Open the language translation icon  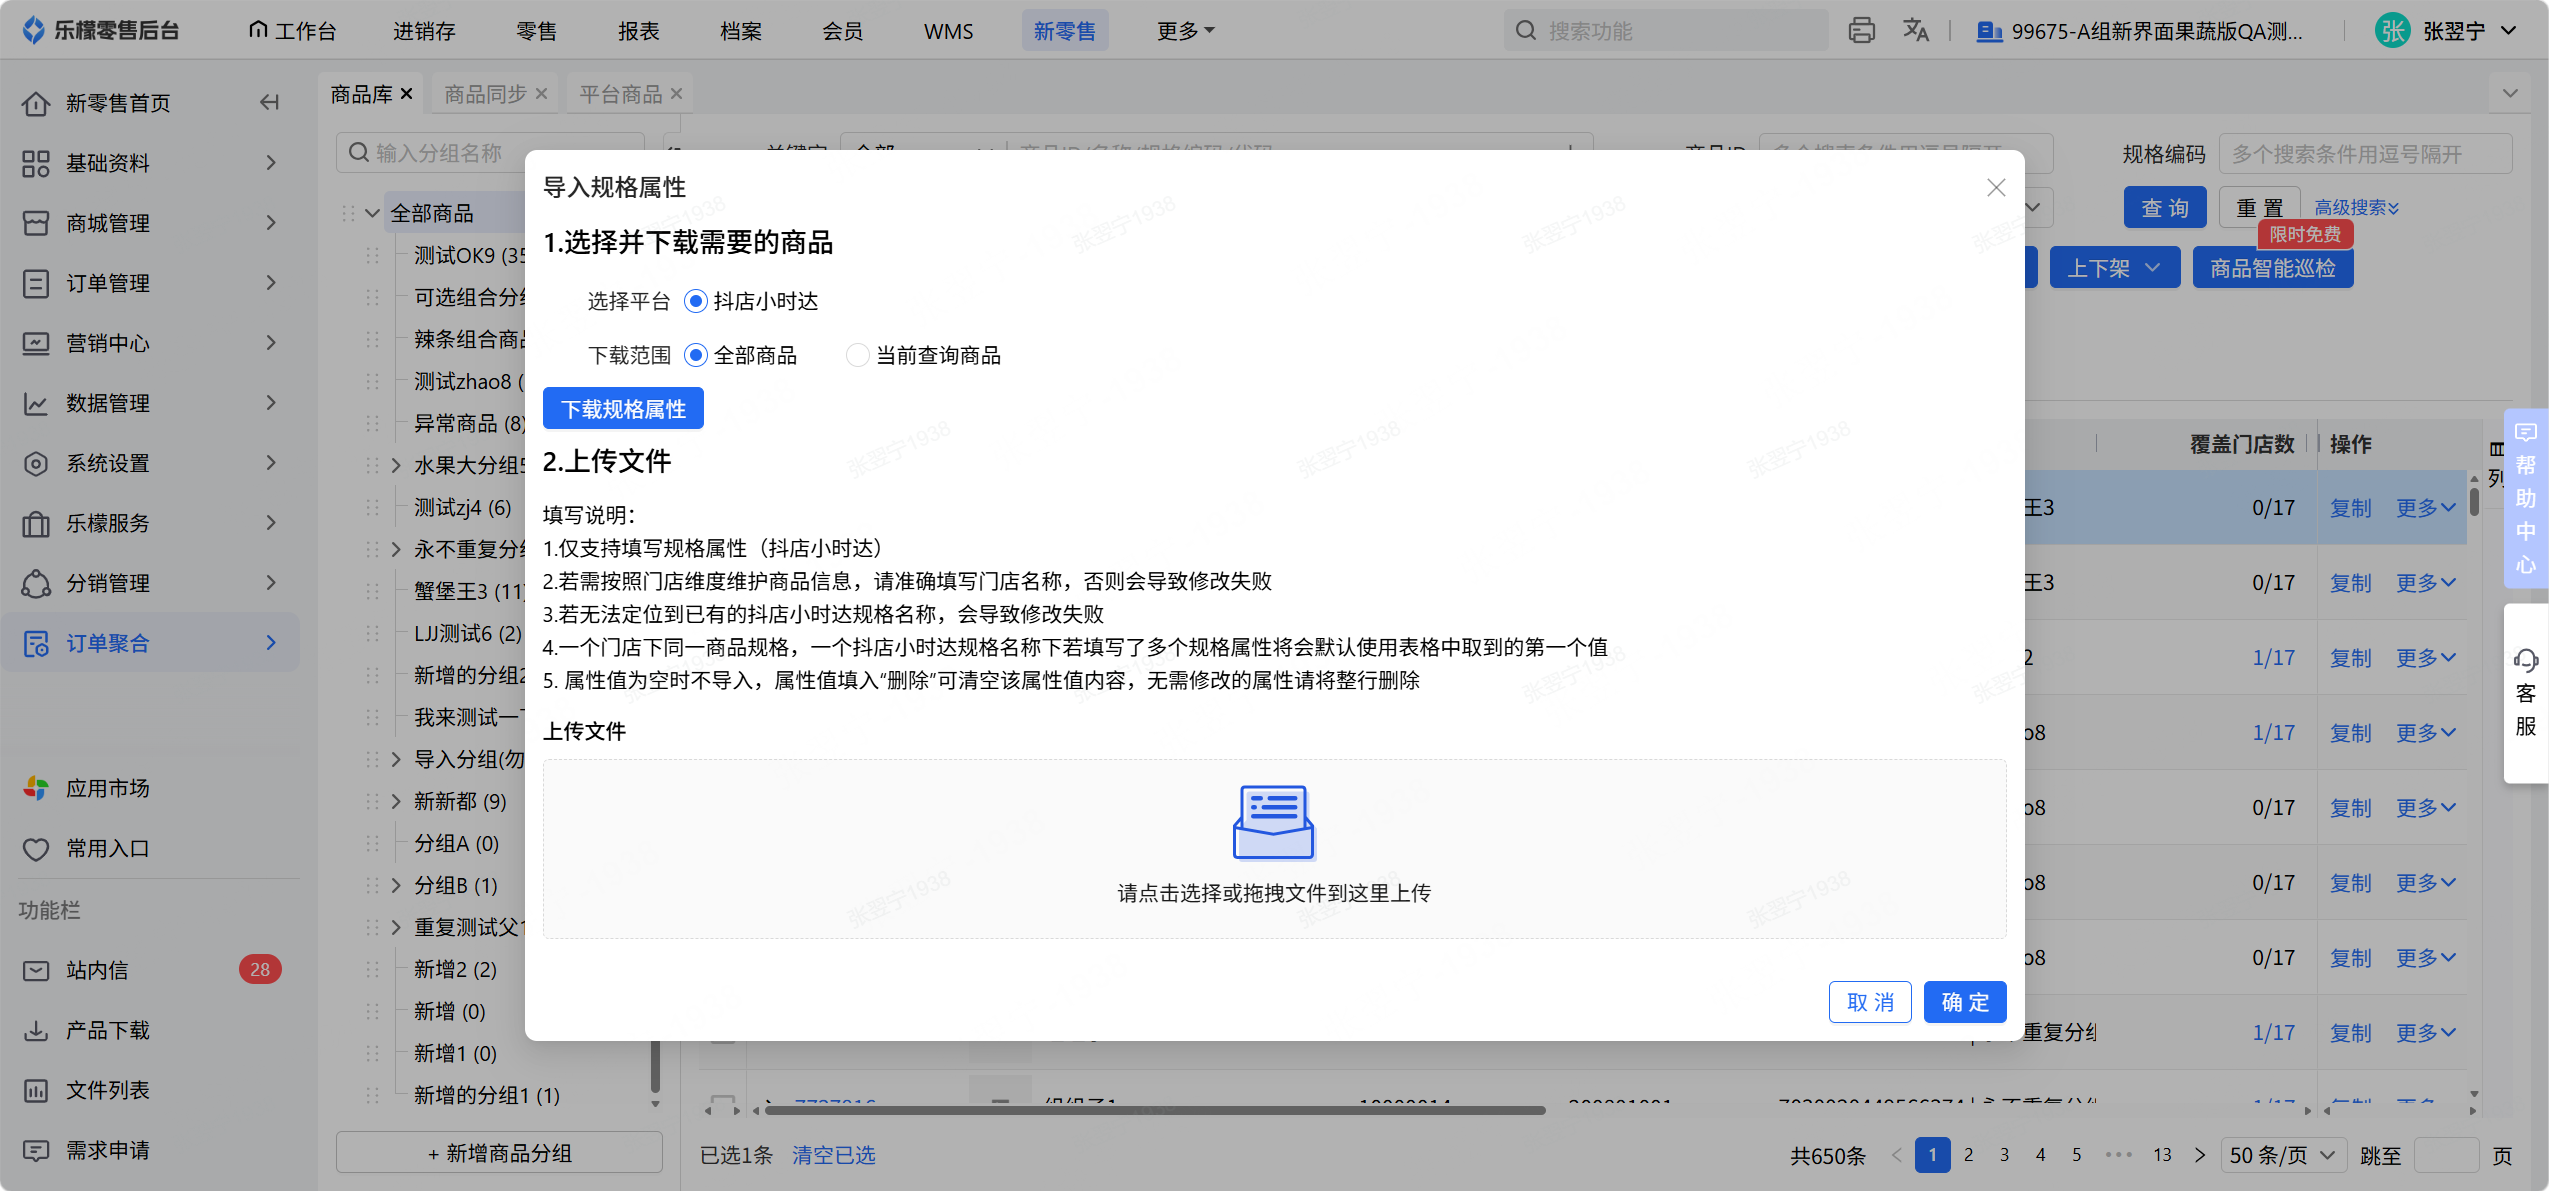click(1915, 31)
